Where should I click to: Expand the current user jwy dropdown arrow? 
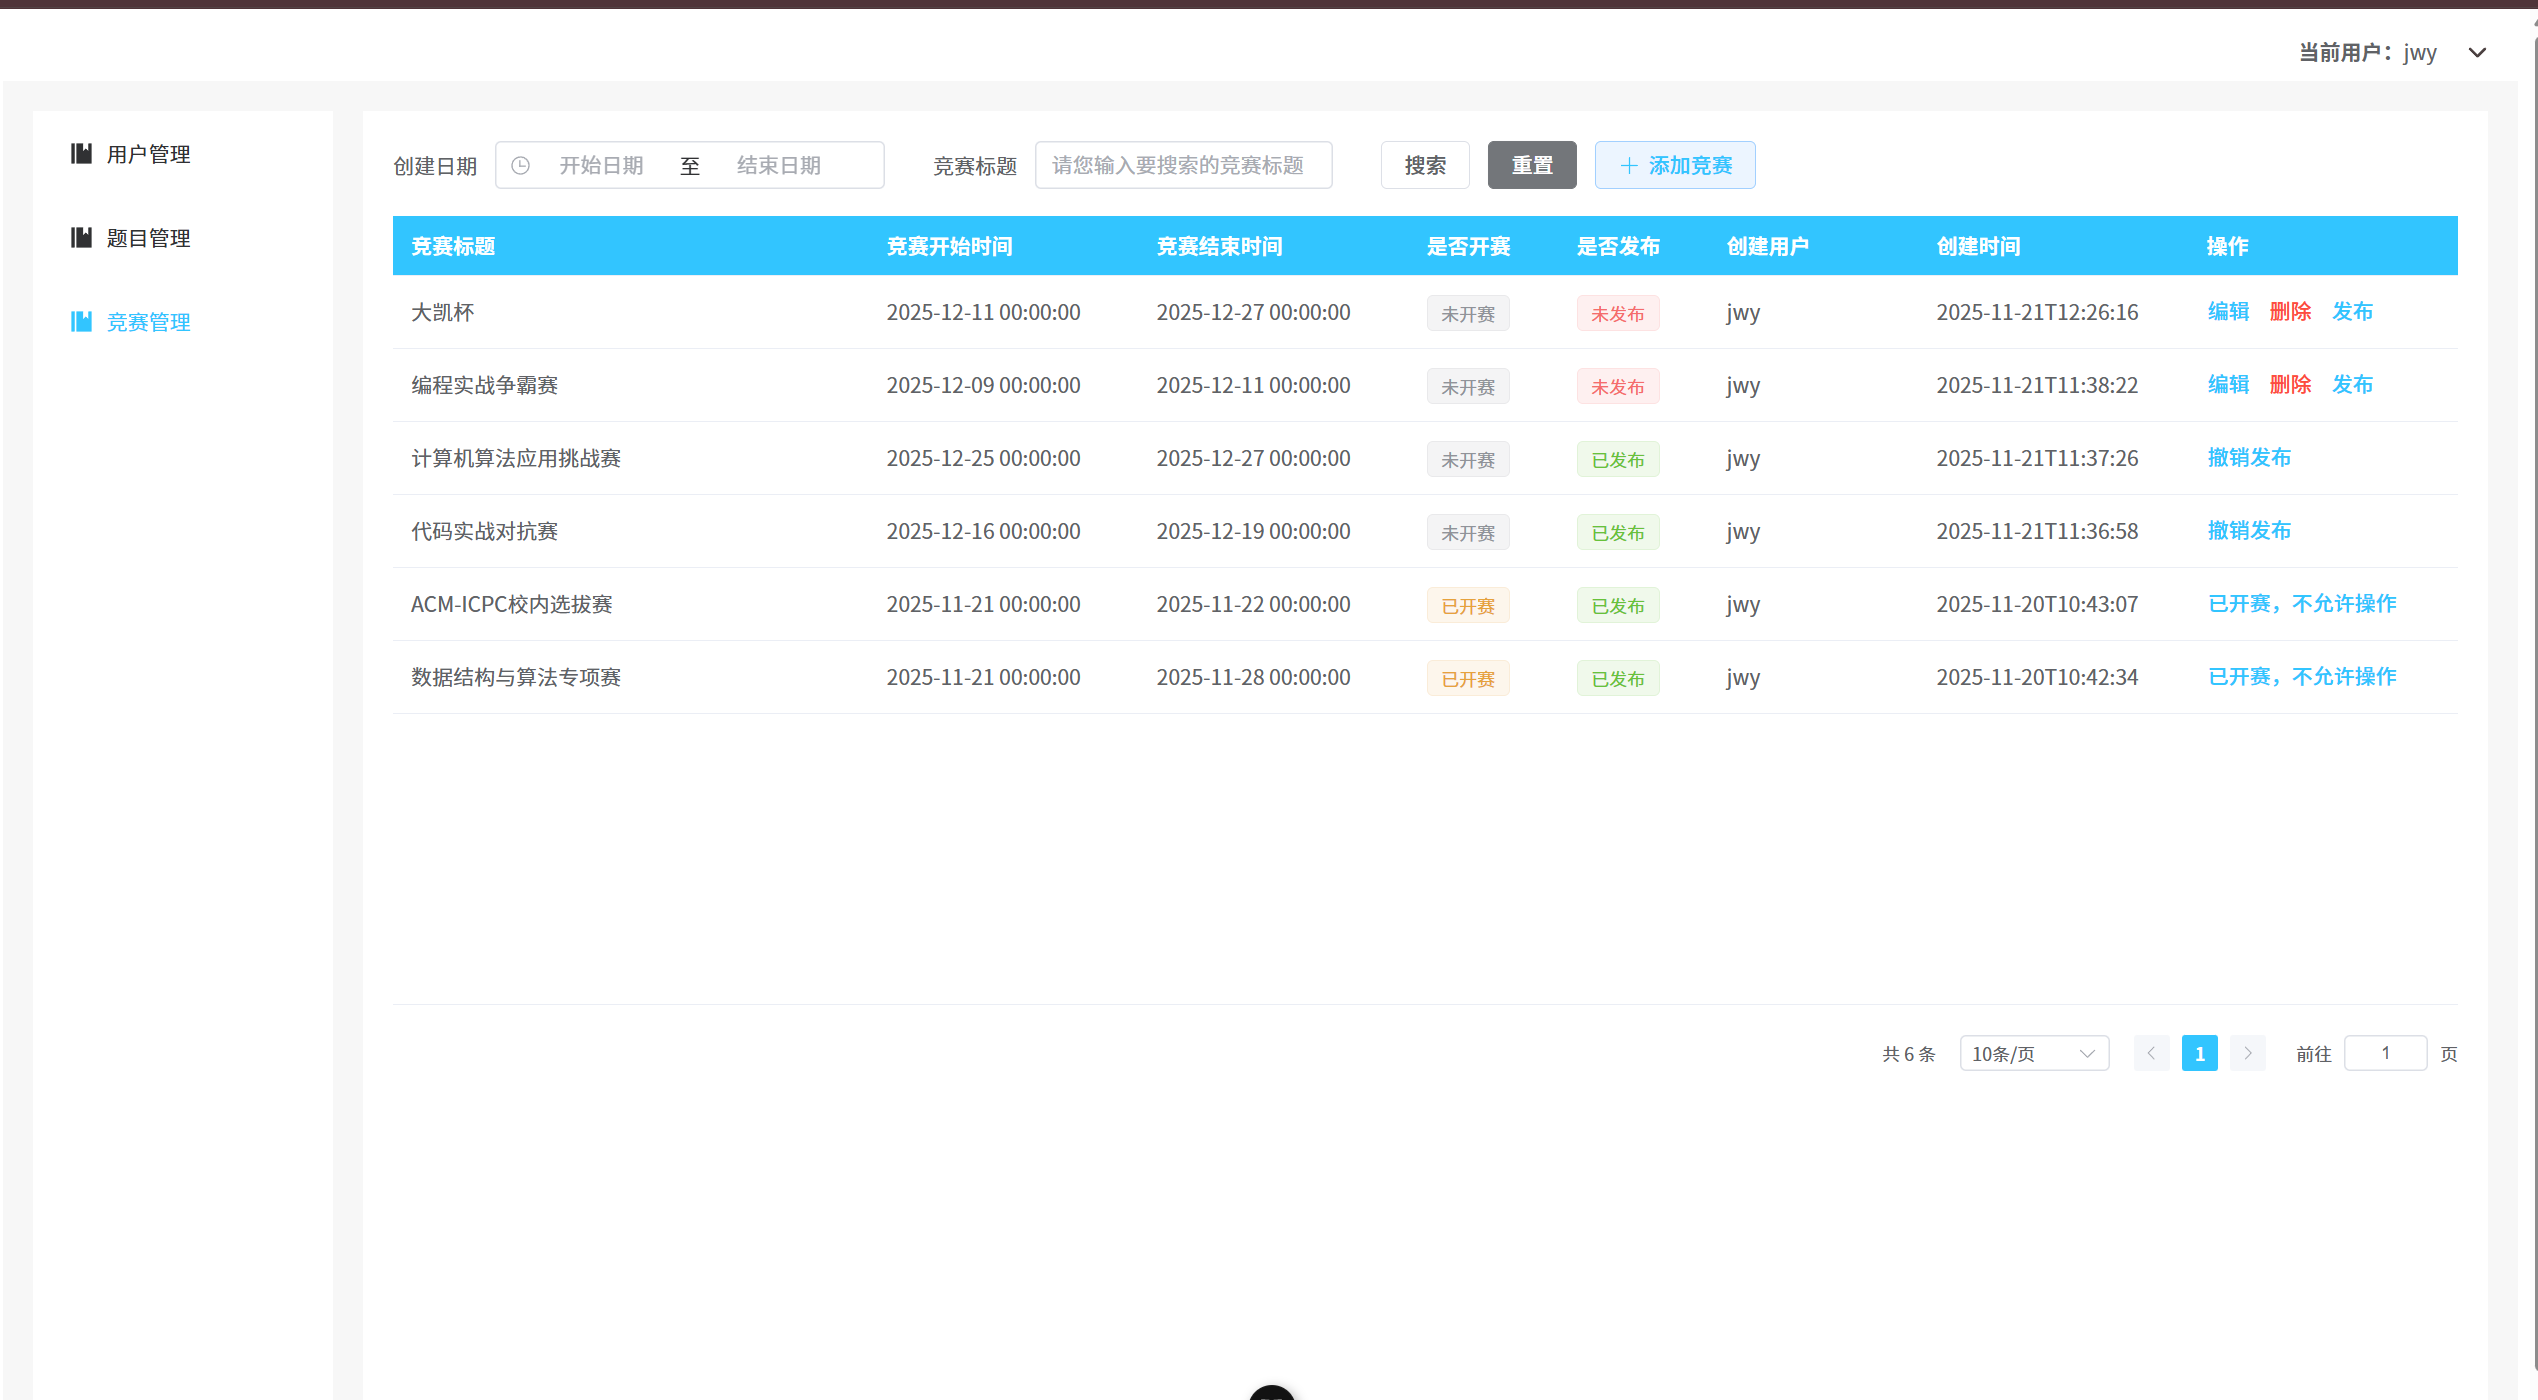coord(2477,53)
